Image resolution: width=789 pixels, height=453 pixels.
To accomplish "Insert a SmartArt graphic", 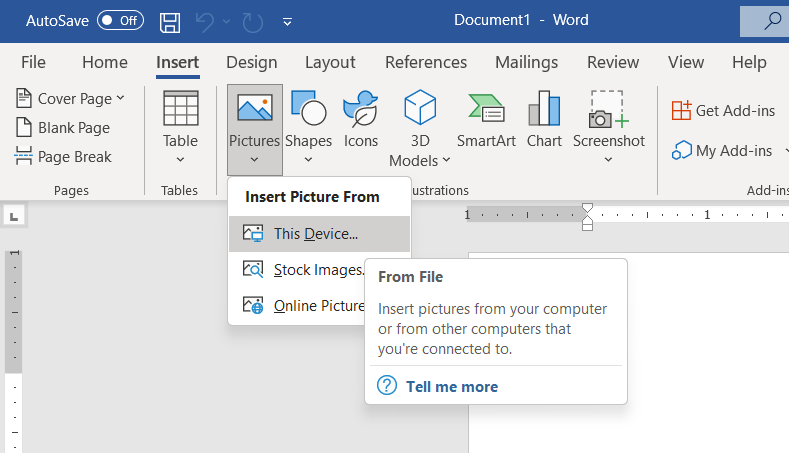I will click(x=486, y=119).
